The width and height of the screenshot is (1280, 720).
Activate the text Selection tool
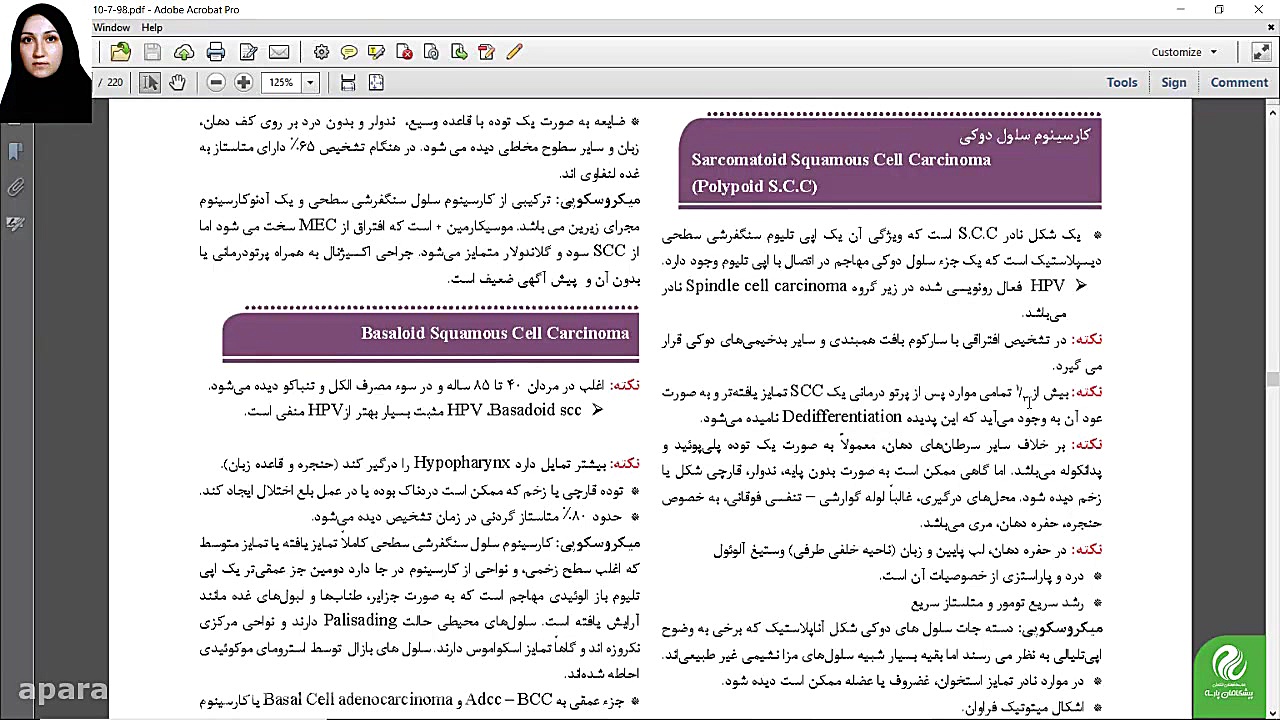[148, 82]
